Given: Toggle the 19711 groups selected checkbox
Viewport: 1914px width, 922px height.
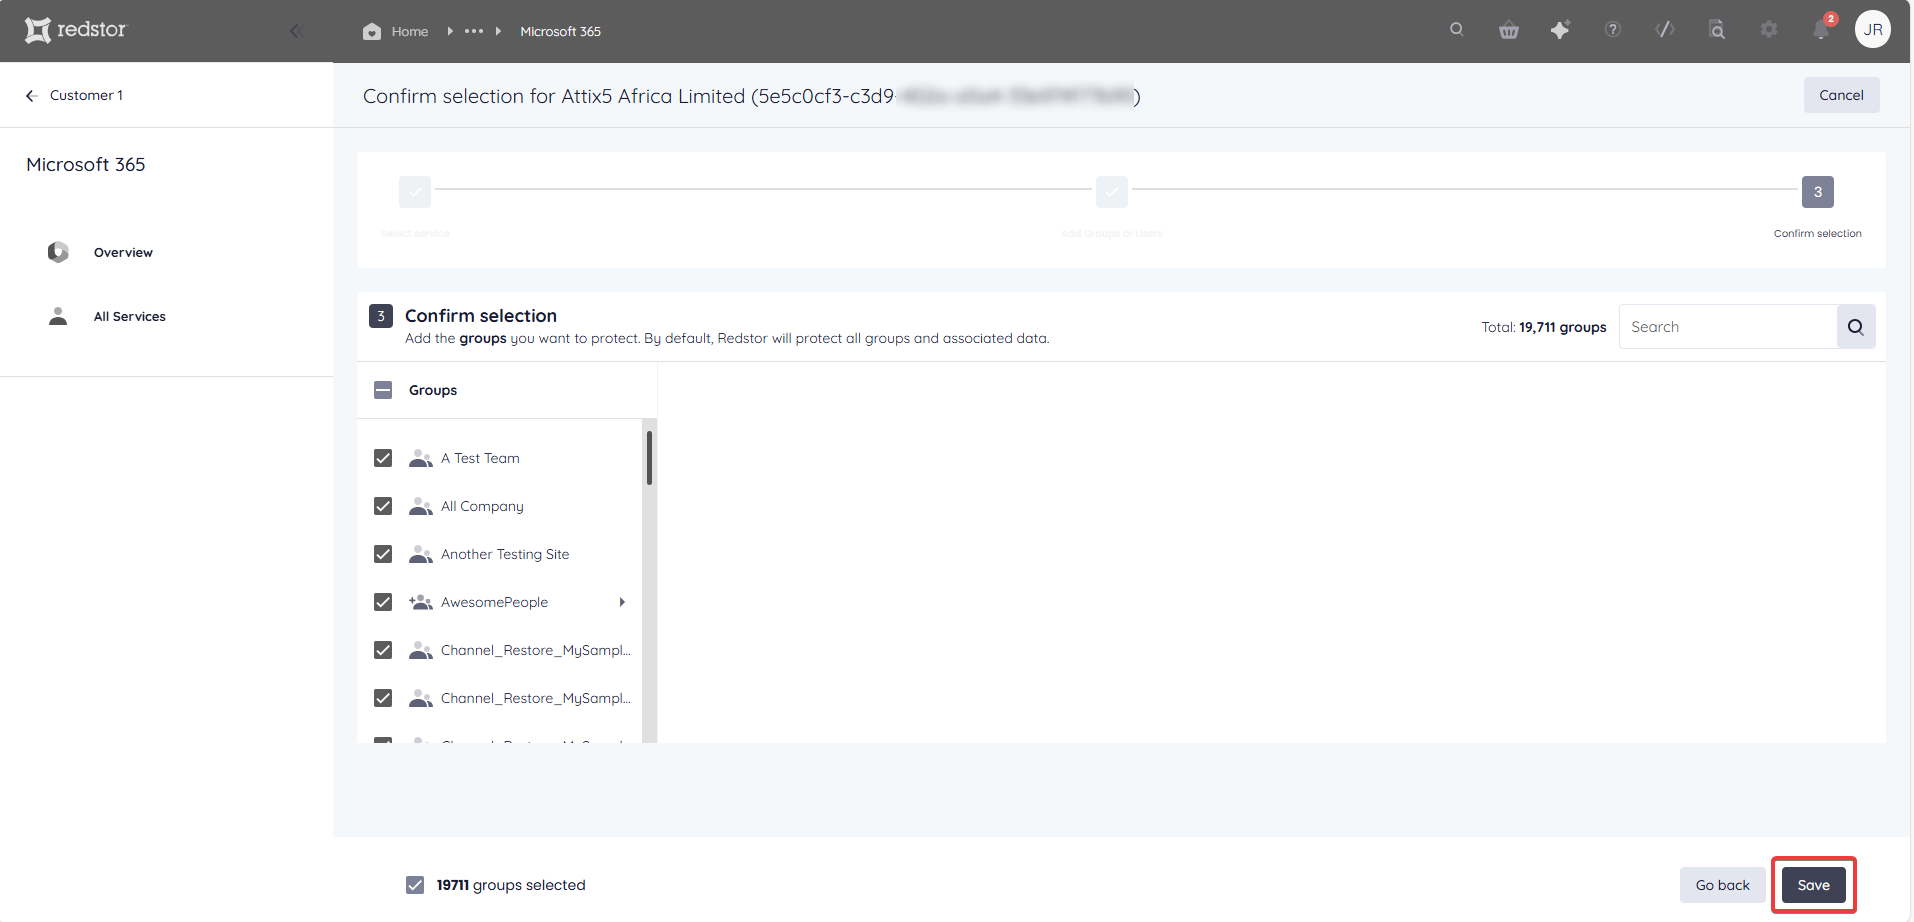Looking at the screenshot, I should 415,885.
